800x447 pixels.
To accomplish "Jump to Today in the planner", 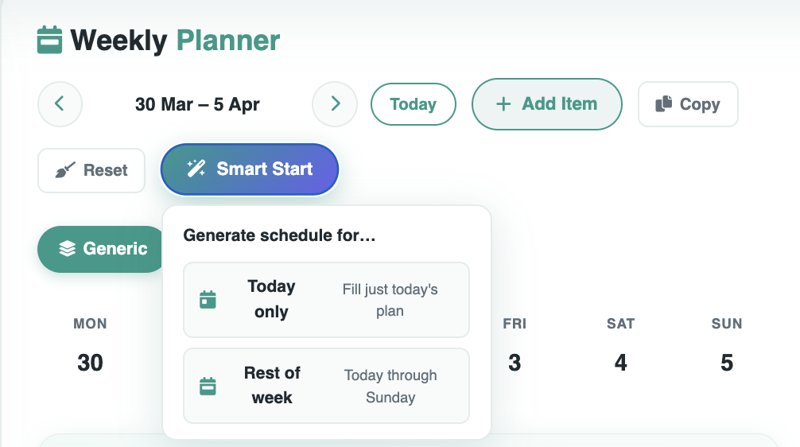I will [x=413, y=104].
